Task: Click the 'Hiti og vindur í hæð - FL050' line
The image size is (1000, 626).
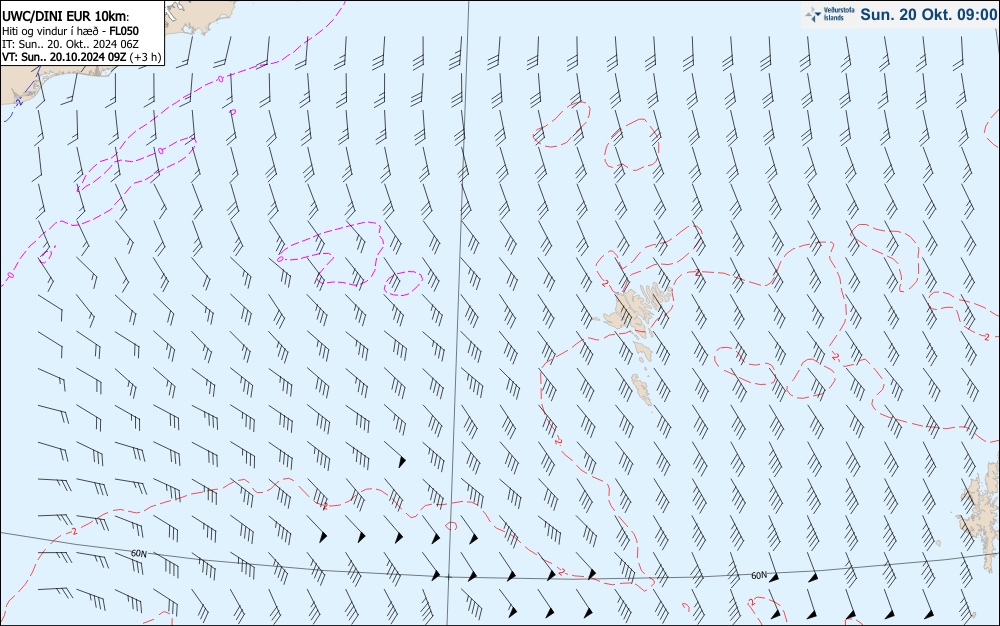Action: pyautogui.click(x=70, y=31)
